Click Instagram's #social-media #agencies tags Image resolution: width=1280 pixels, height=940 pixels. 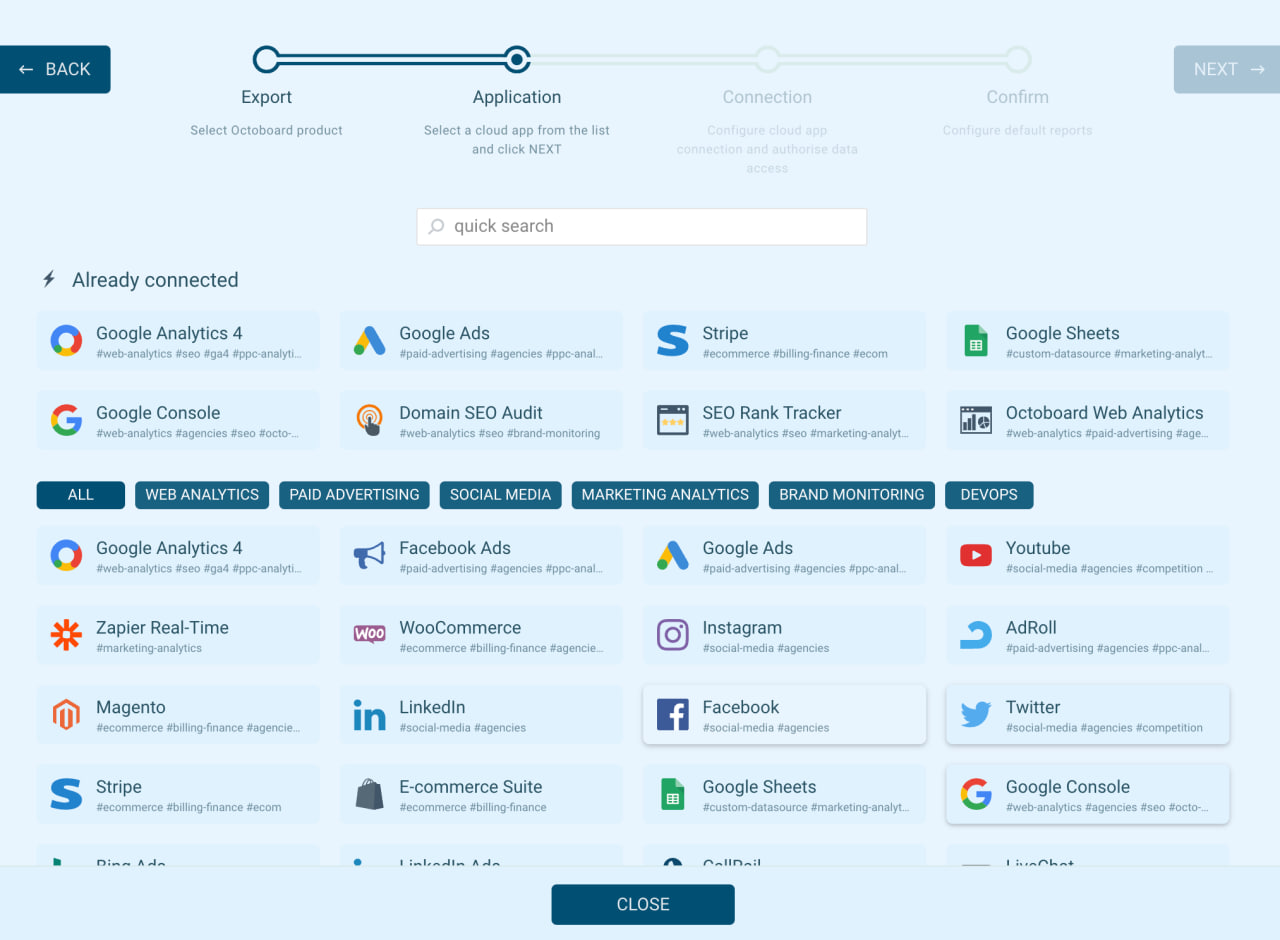pos(766,648)
